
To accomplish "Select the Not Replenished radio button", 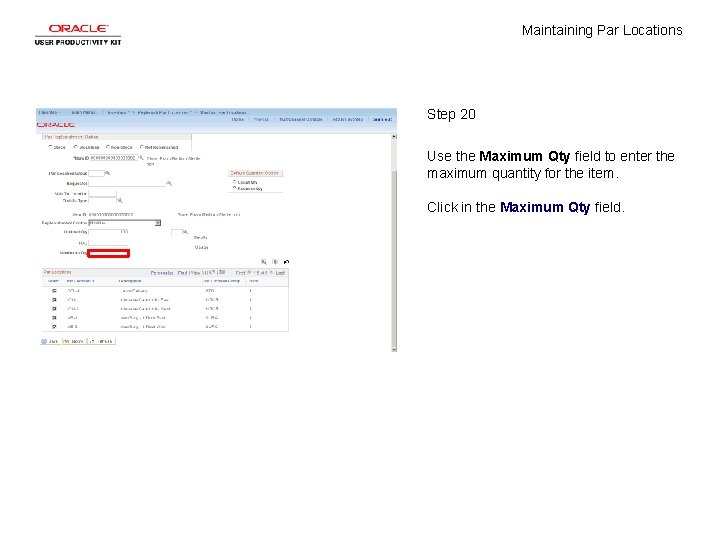I will tap(141, 147).
